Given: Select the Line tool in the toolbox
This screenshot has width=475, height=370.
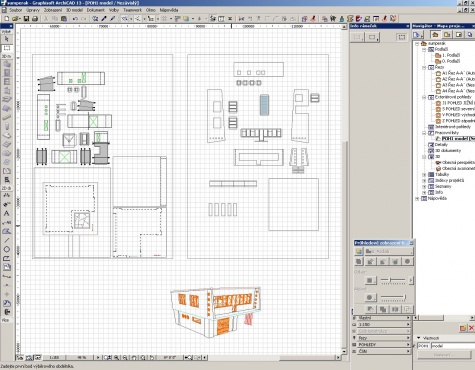Looking at the screenshot, I should pos(7,240).
